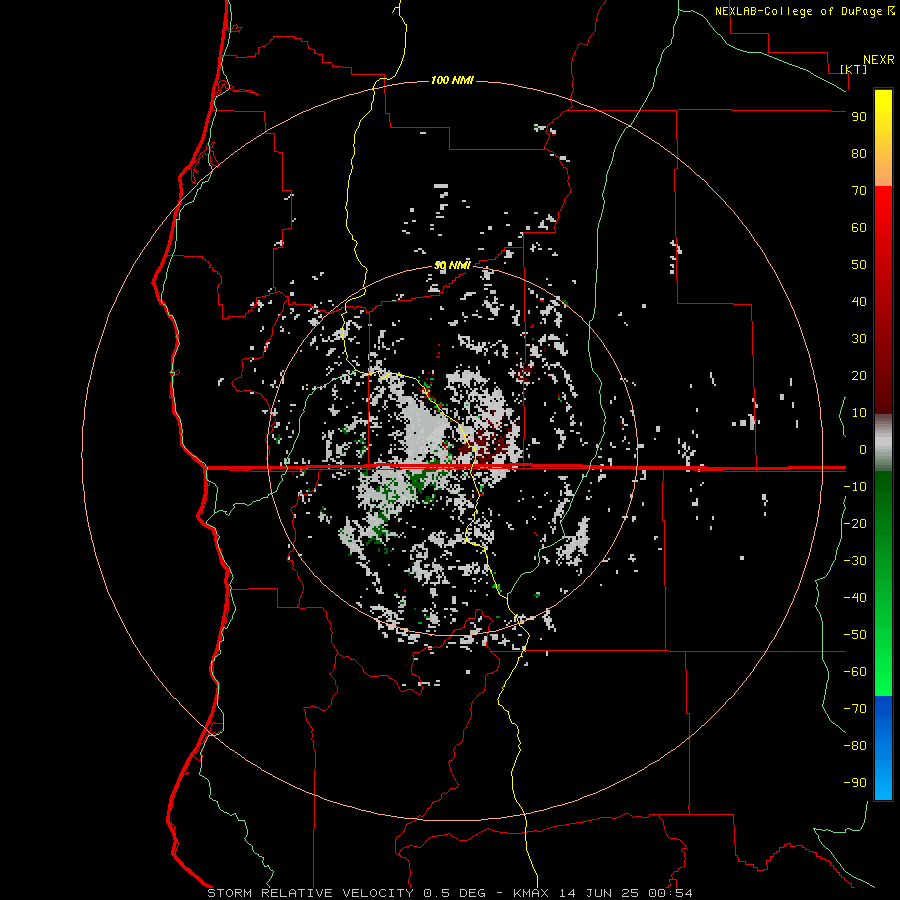
Task: Click the NEXR label above the color bar
Action: pyautogui.click(x=879, y=60)
